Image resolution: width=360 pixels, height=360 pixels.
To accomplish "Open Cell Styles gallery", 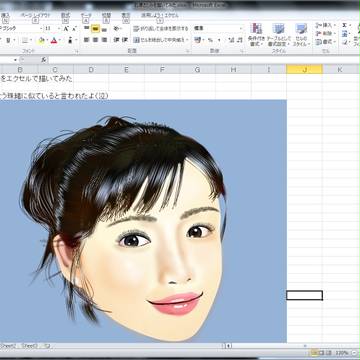I will pyautogui.click(x=301, y=35).
